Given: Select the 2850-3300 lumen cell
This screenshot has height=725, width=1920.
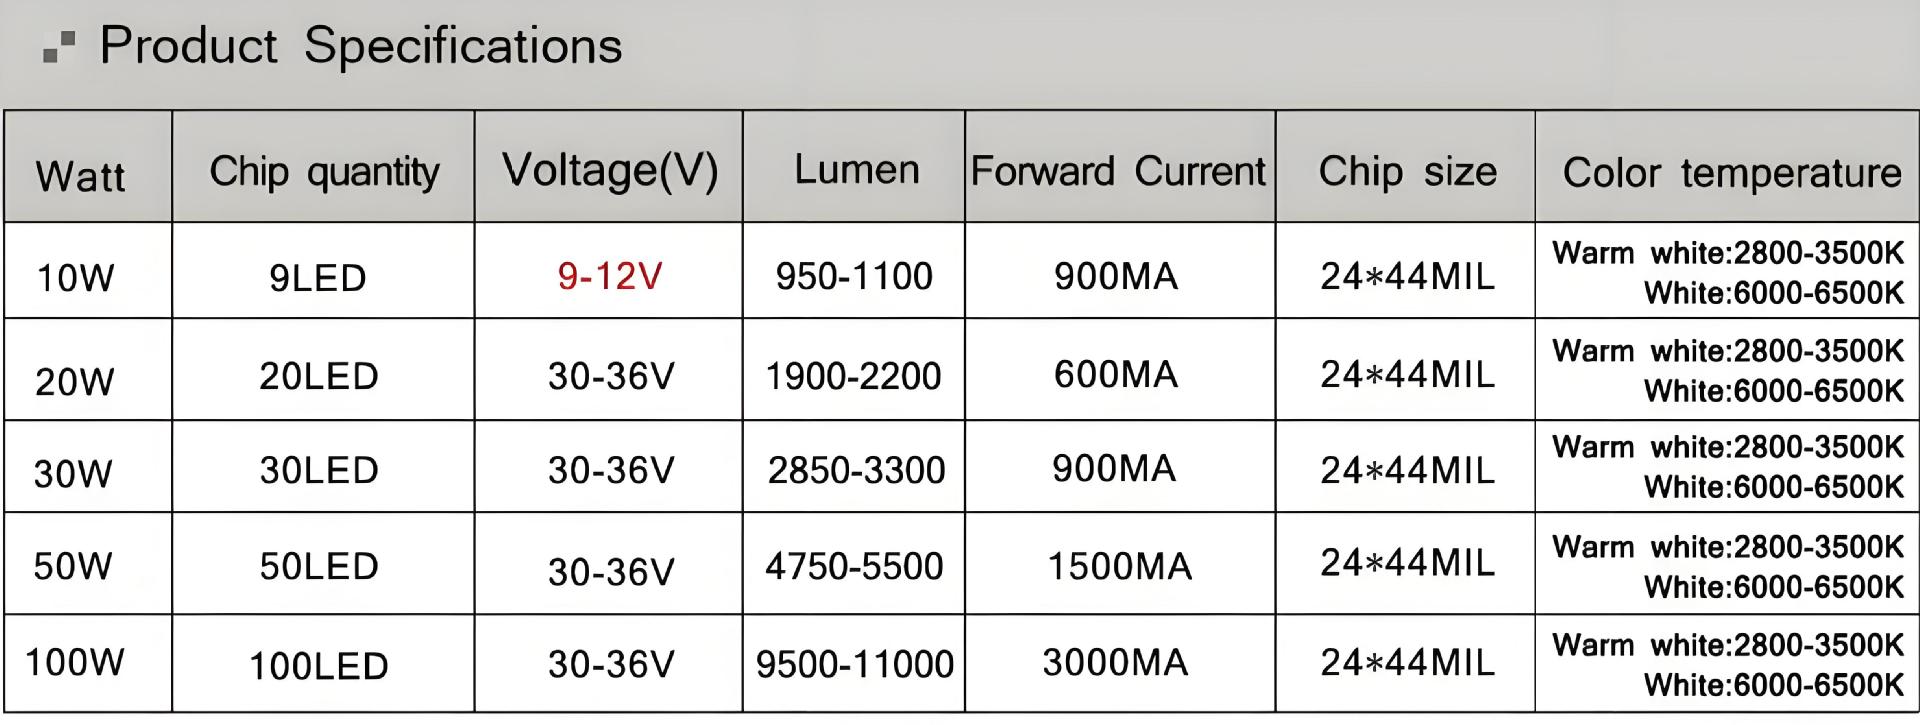Looking at the screenshot, I should coord(856,470).
